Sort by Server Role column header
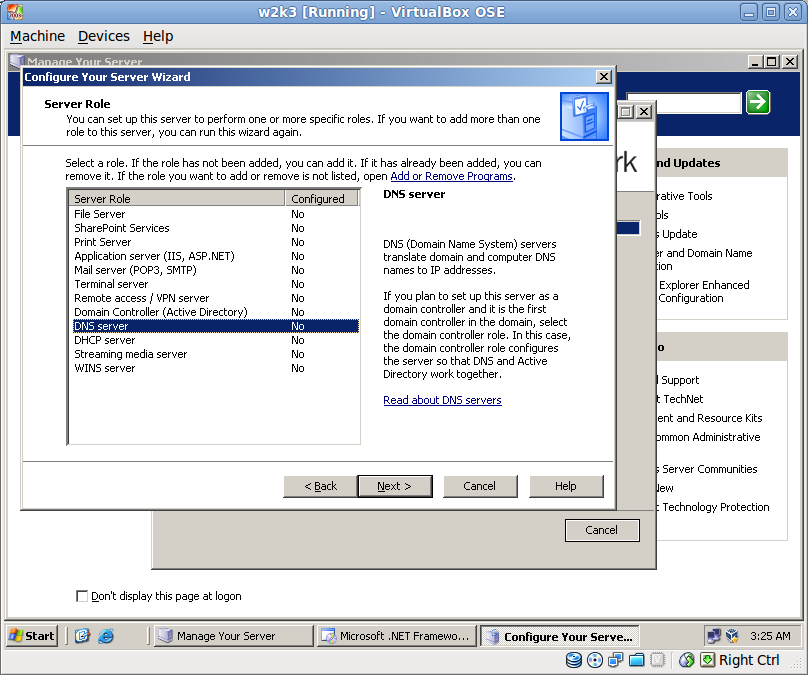Viewport: 808px width, 675px height. coord(177,198)
